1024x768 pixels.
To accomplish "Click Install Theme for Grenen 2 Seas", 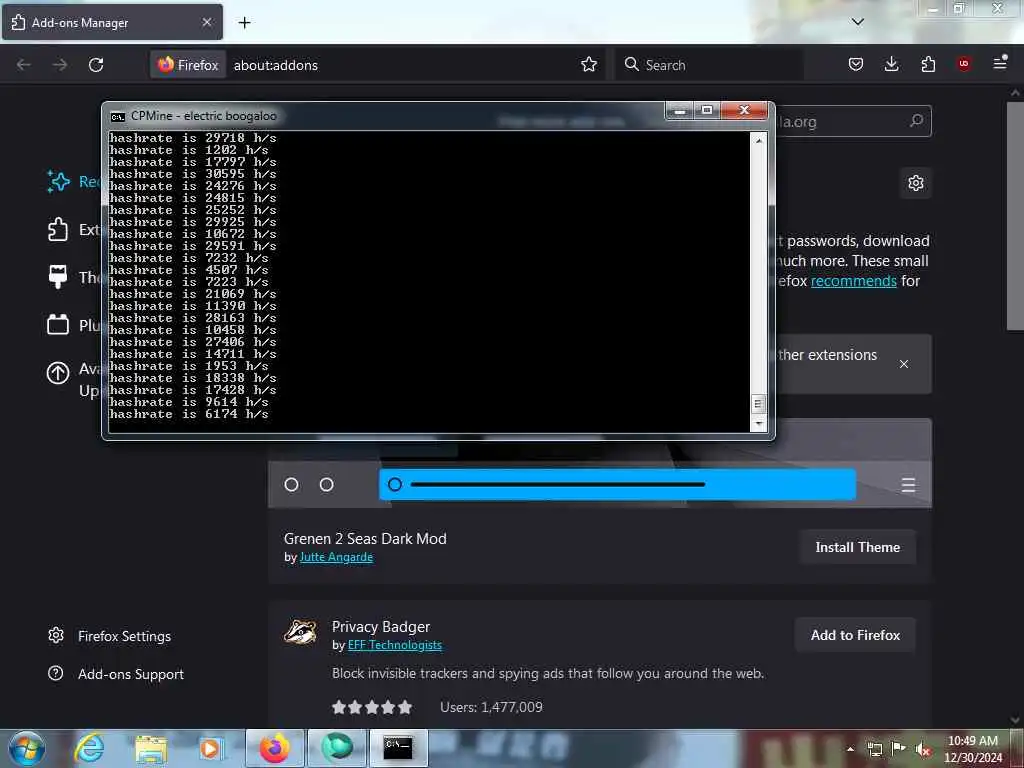I will pos(857,547).
